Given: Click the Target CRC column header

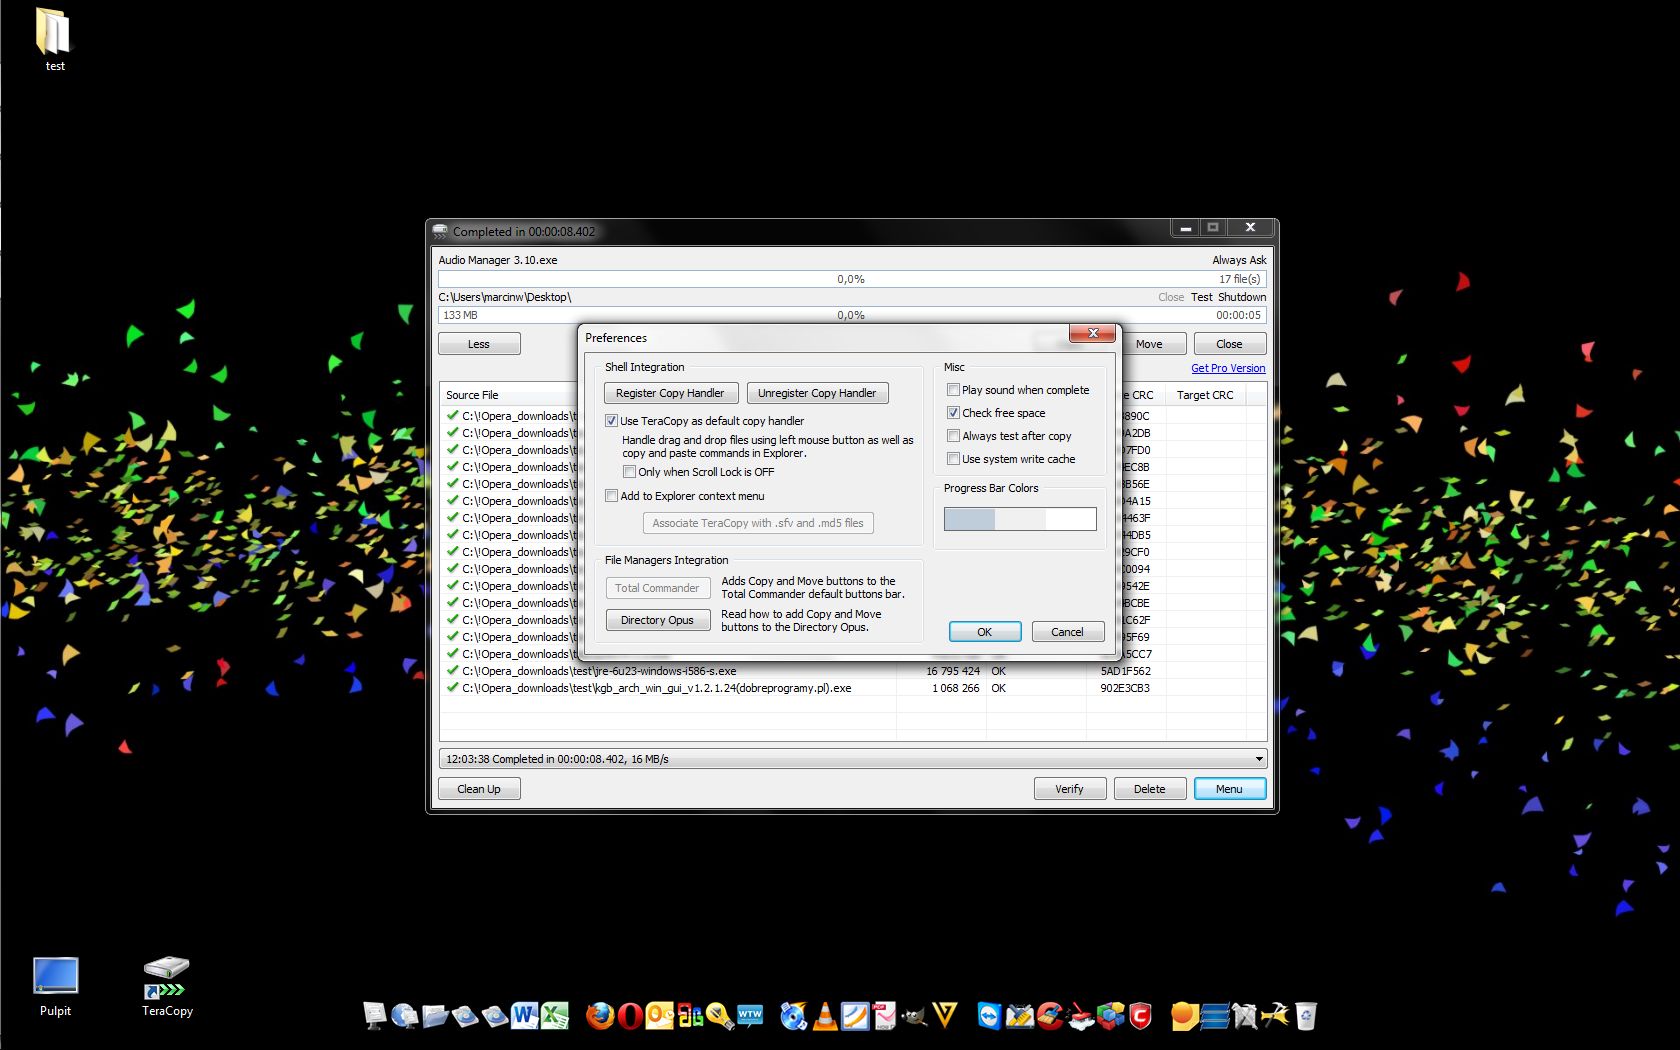Looking at the screenshot, I should [x=1205, y=395].
